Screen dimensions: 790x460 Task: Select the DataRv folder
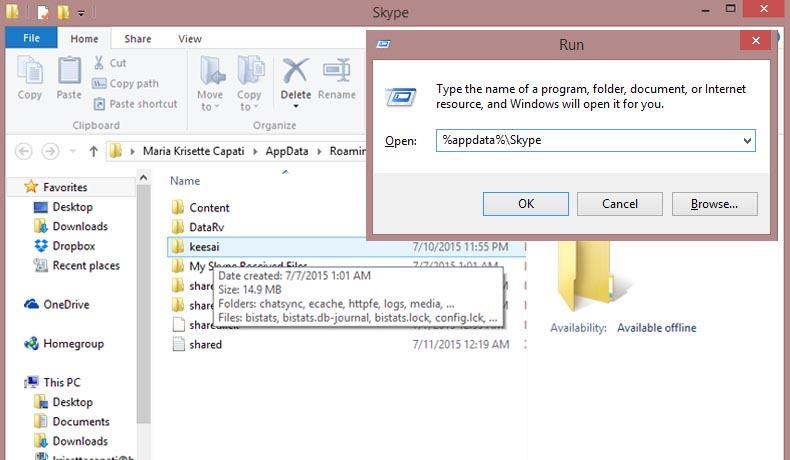(x=206, y=227)
